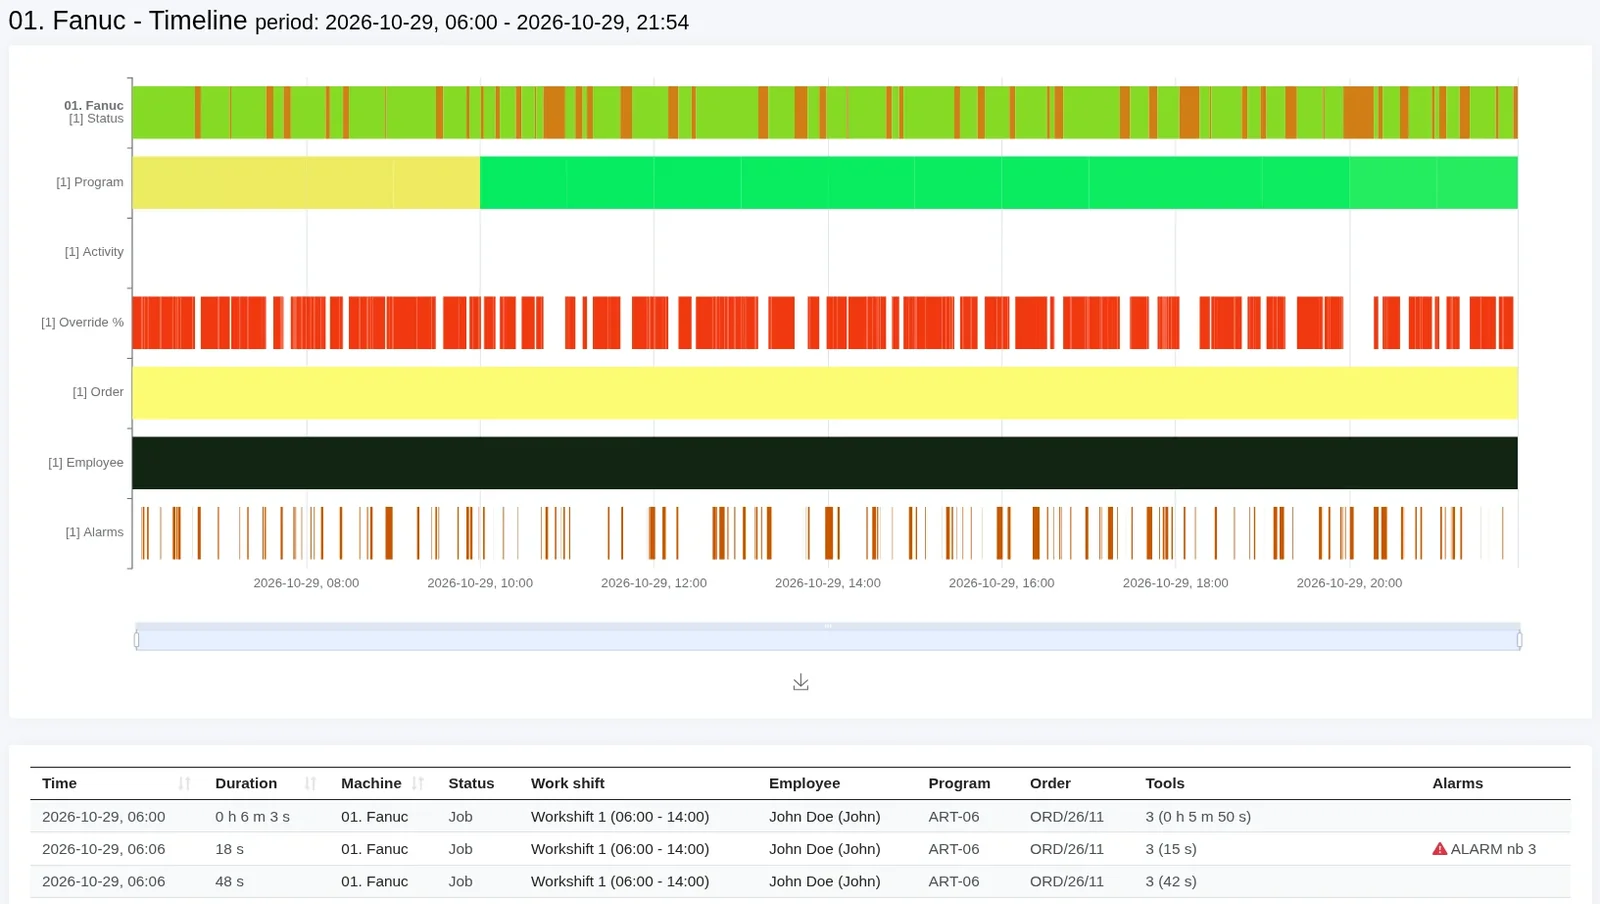1600x904 pixels.
Task: Download the timeline chart image
Action: (800, 682)
